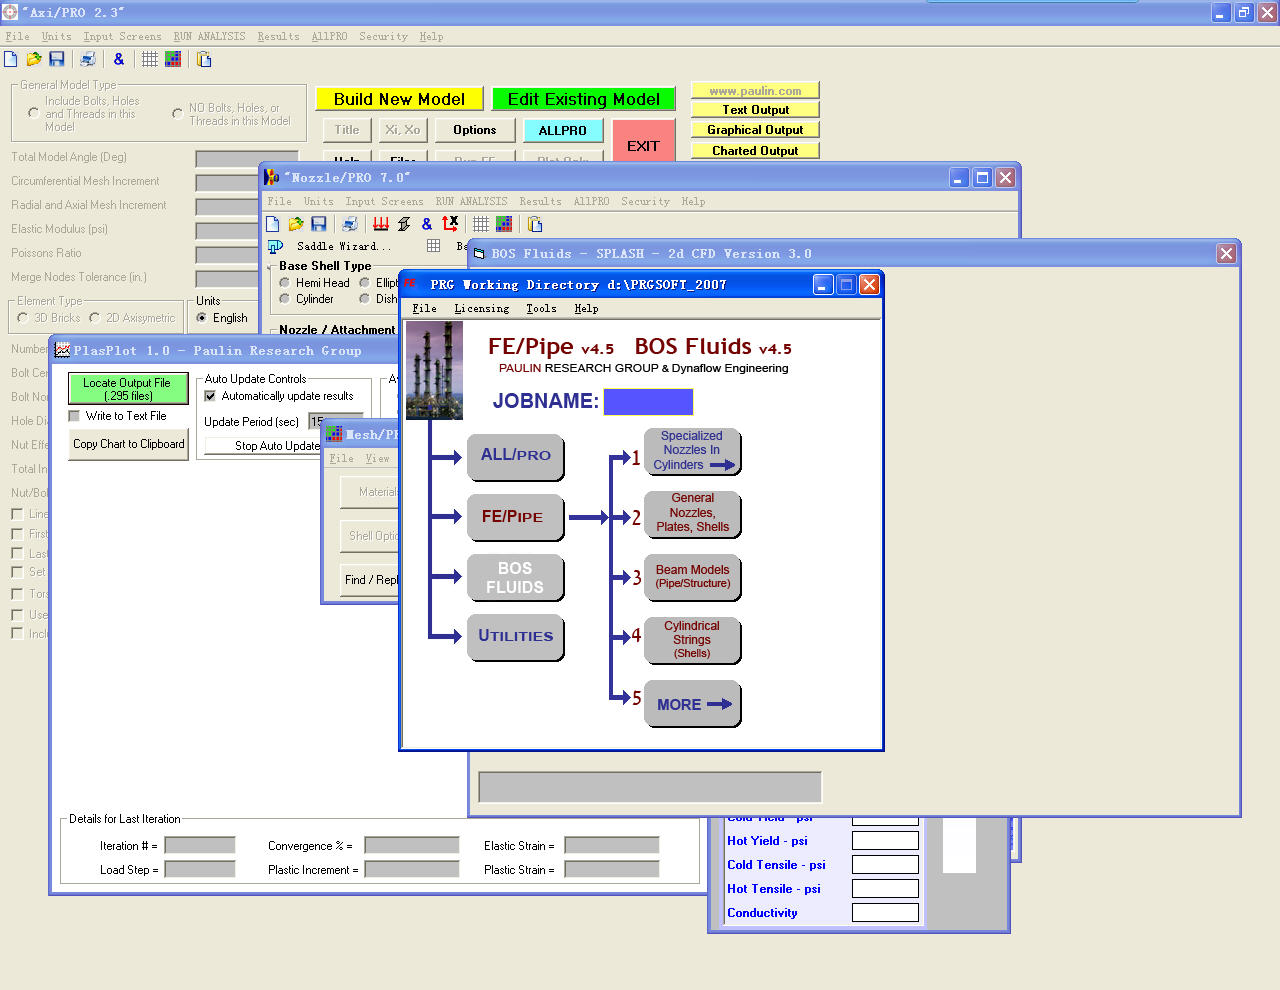Click Edit Existing Model green button

tap(583, 99)
